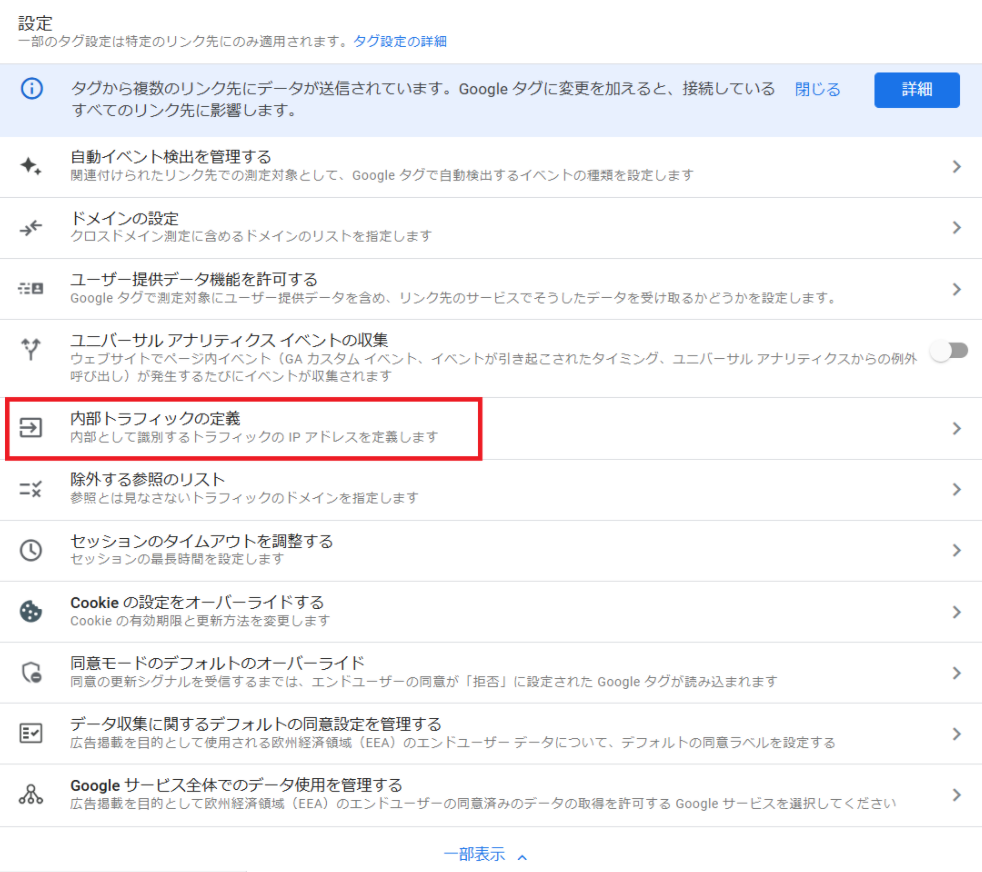Select the ドメインの設定 title
982x872 pixels.
[125, 218]
